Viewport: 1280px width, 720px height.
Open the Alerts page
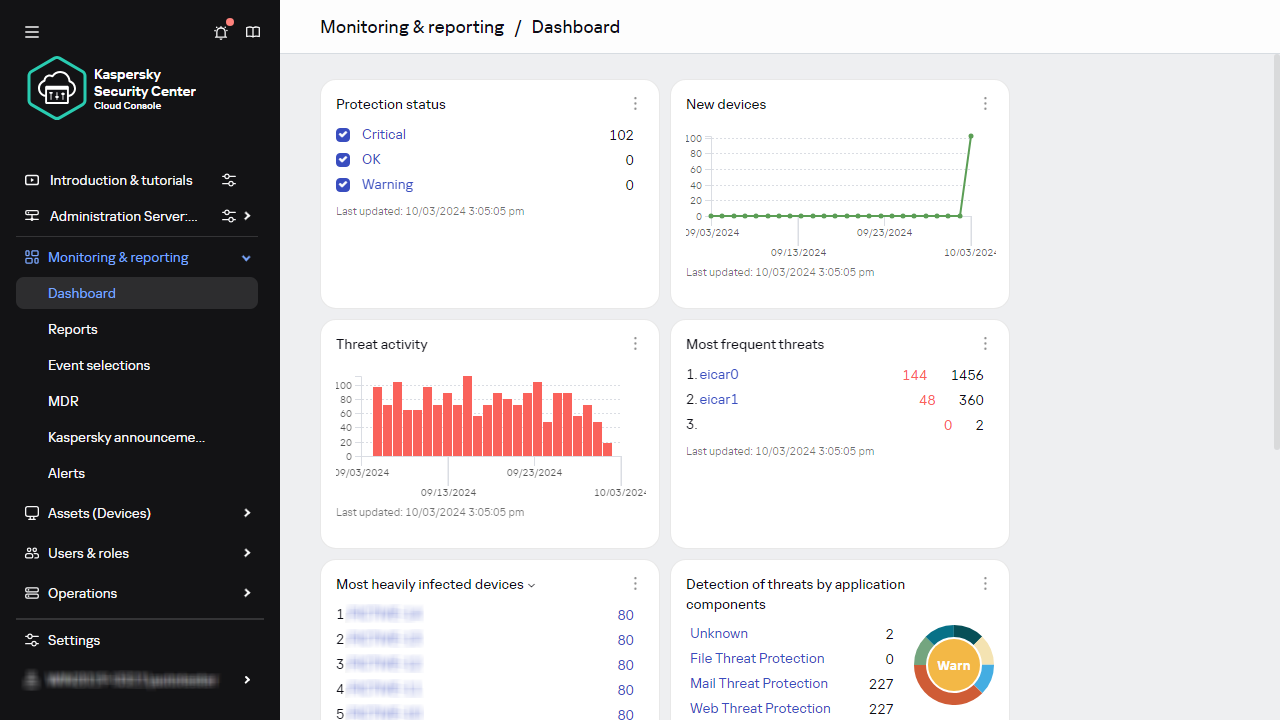point(66,473)
